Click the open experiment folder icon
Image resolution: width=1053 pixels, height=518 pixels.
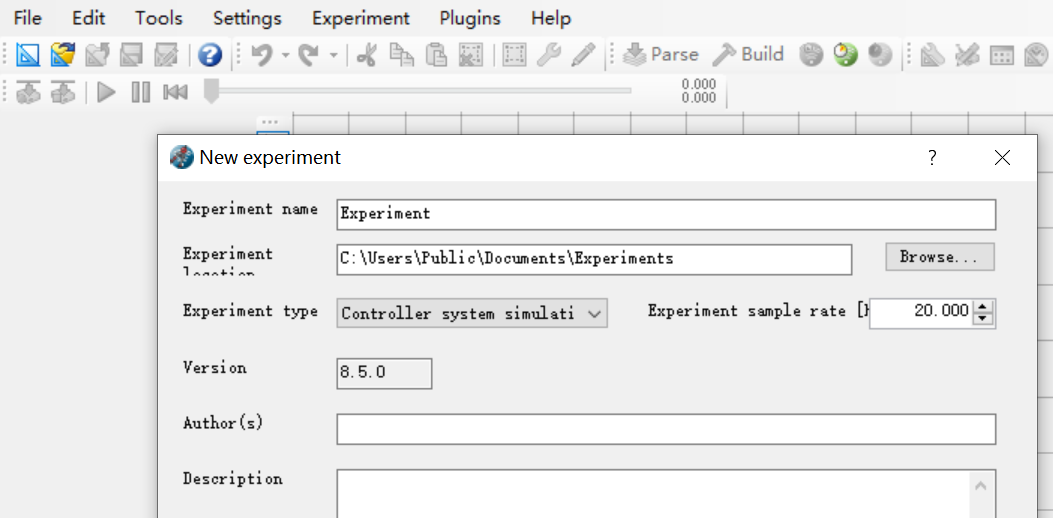click(62, 54)
